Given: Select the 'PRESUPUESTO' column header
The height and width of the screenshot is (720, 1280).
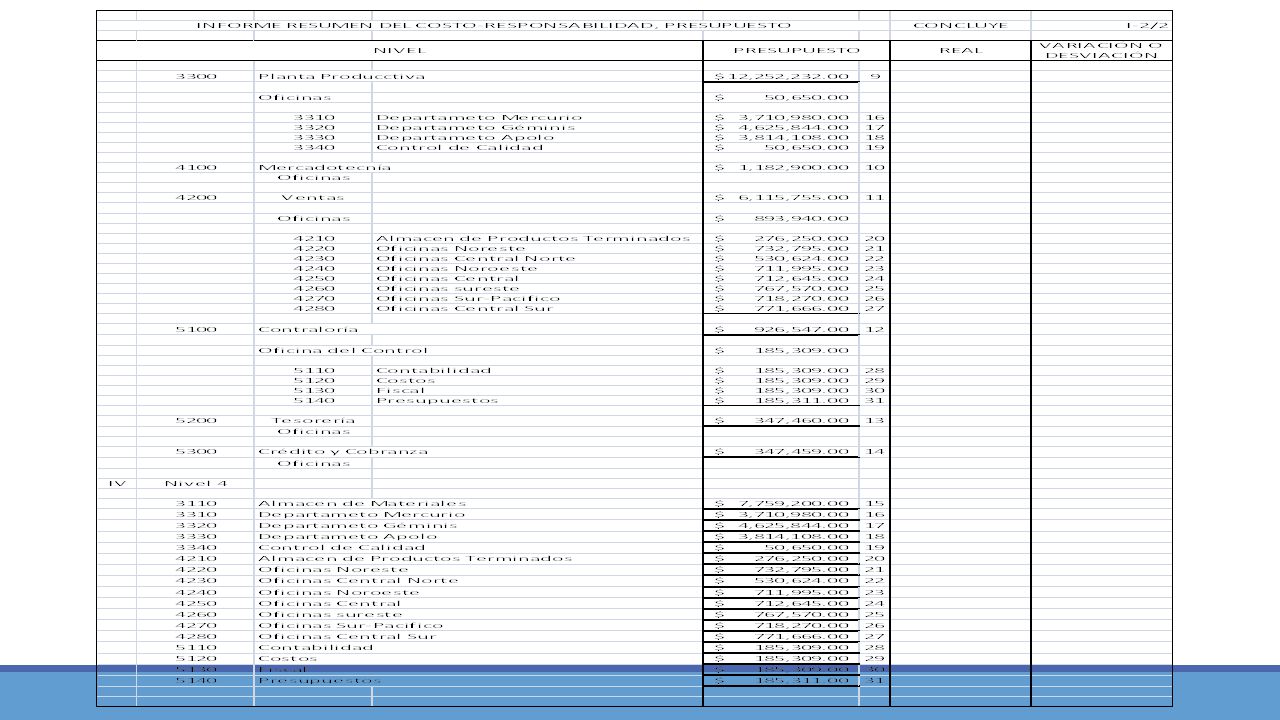Looking at the screenshot, I should point(797,50).
